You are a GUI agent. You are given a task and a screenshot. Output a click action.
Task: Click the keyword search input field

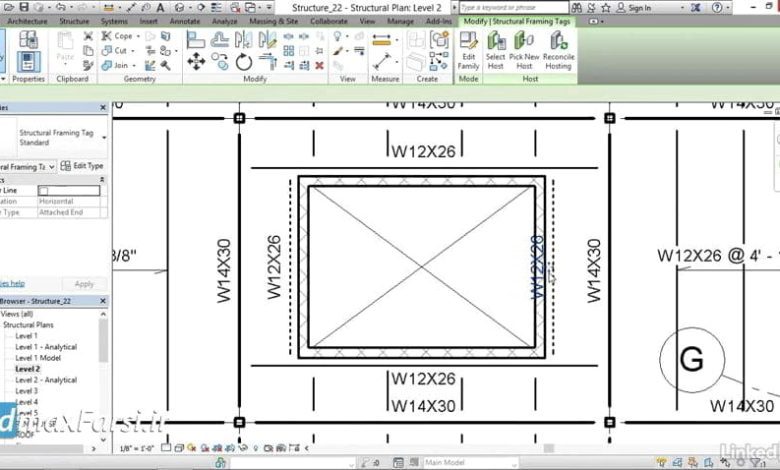(x=508, y=8)
